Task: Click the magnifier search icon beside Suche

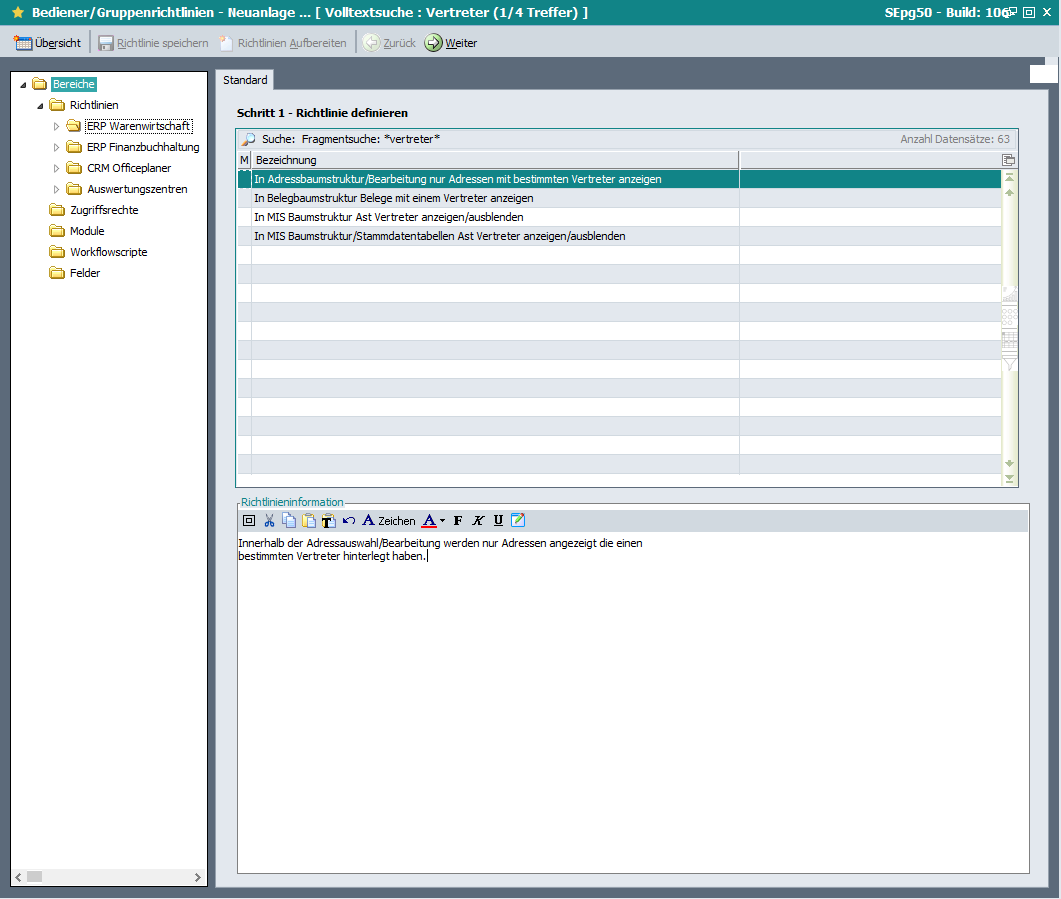Action: click(248, 139)
